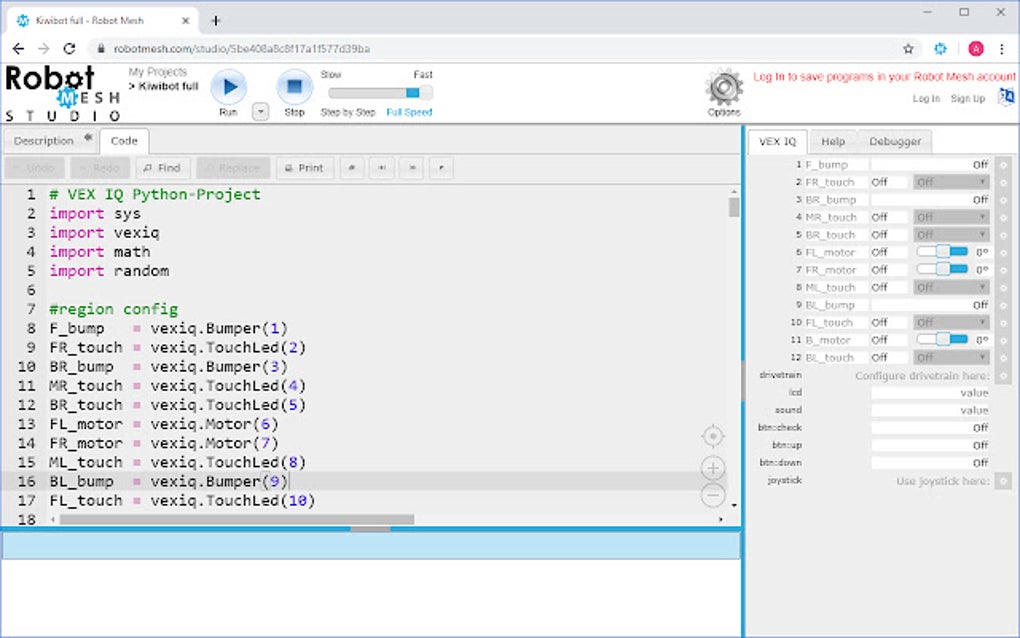Open the Run button dropdown arrow
The image size is (1020, 638).
point(260,110)
